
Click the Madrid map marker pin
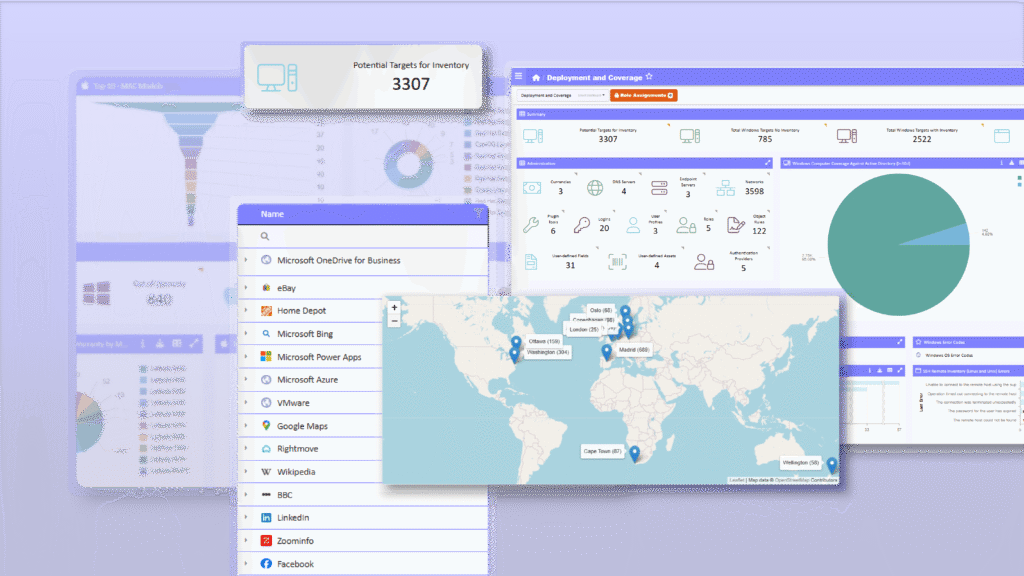pyautogui.click(x=607, y=352)
